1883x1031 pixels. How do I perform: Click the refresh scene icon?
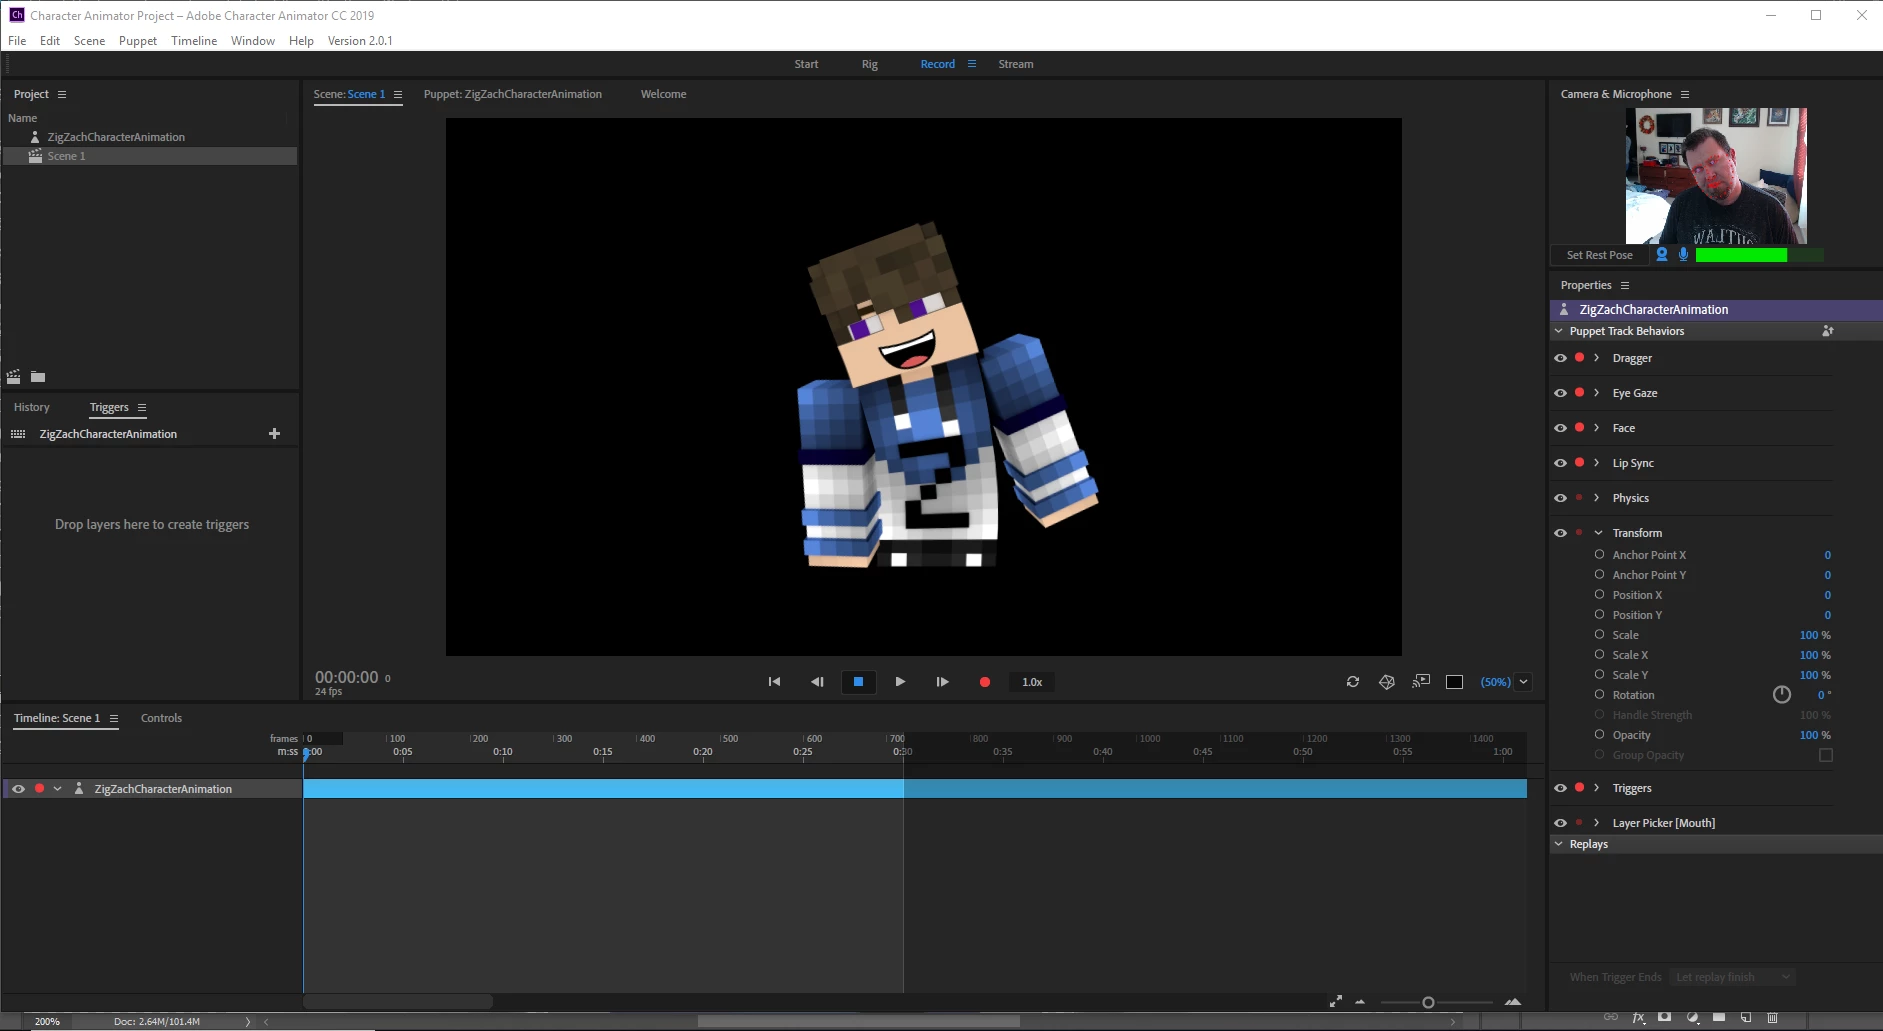tap(1353, 682)
